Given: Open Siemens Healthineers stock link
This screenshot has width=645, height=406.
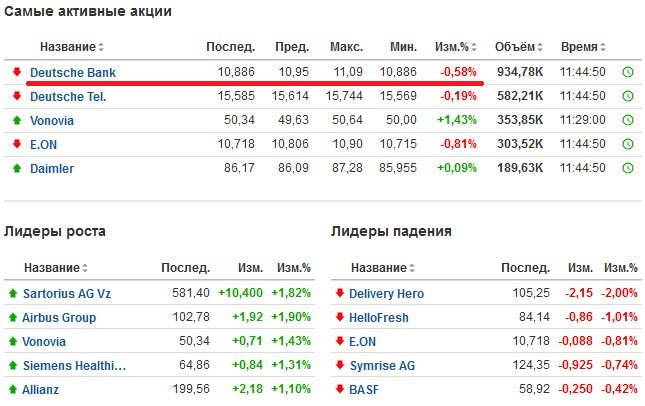Looking at the screenshot, I should coord(74,365).
